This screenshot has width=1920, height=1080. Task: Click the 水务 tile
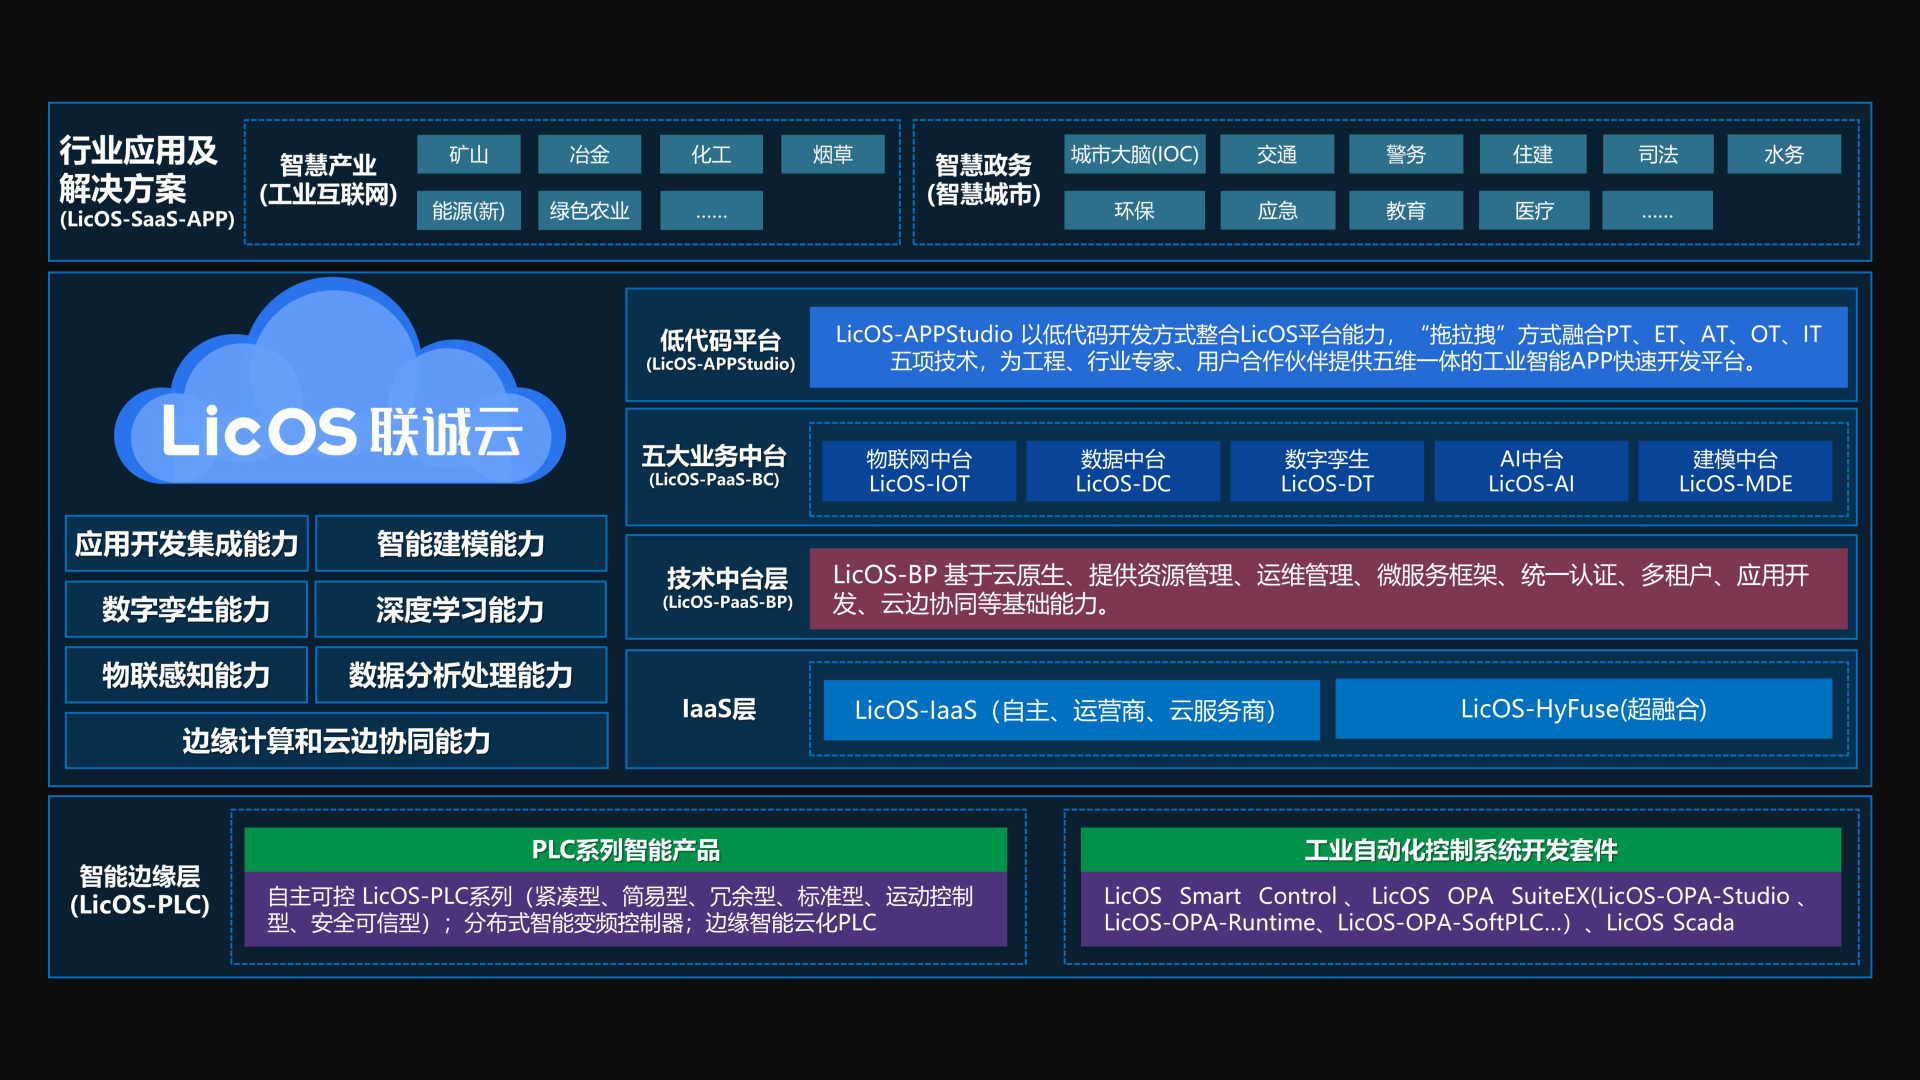click(1783, 155)
